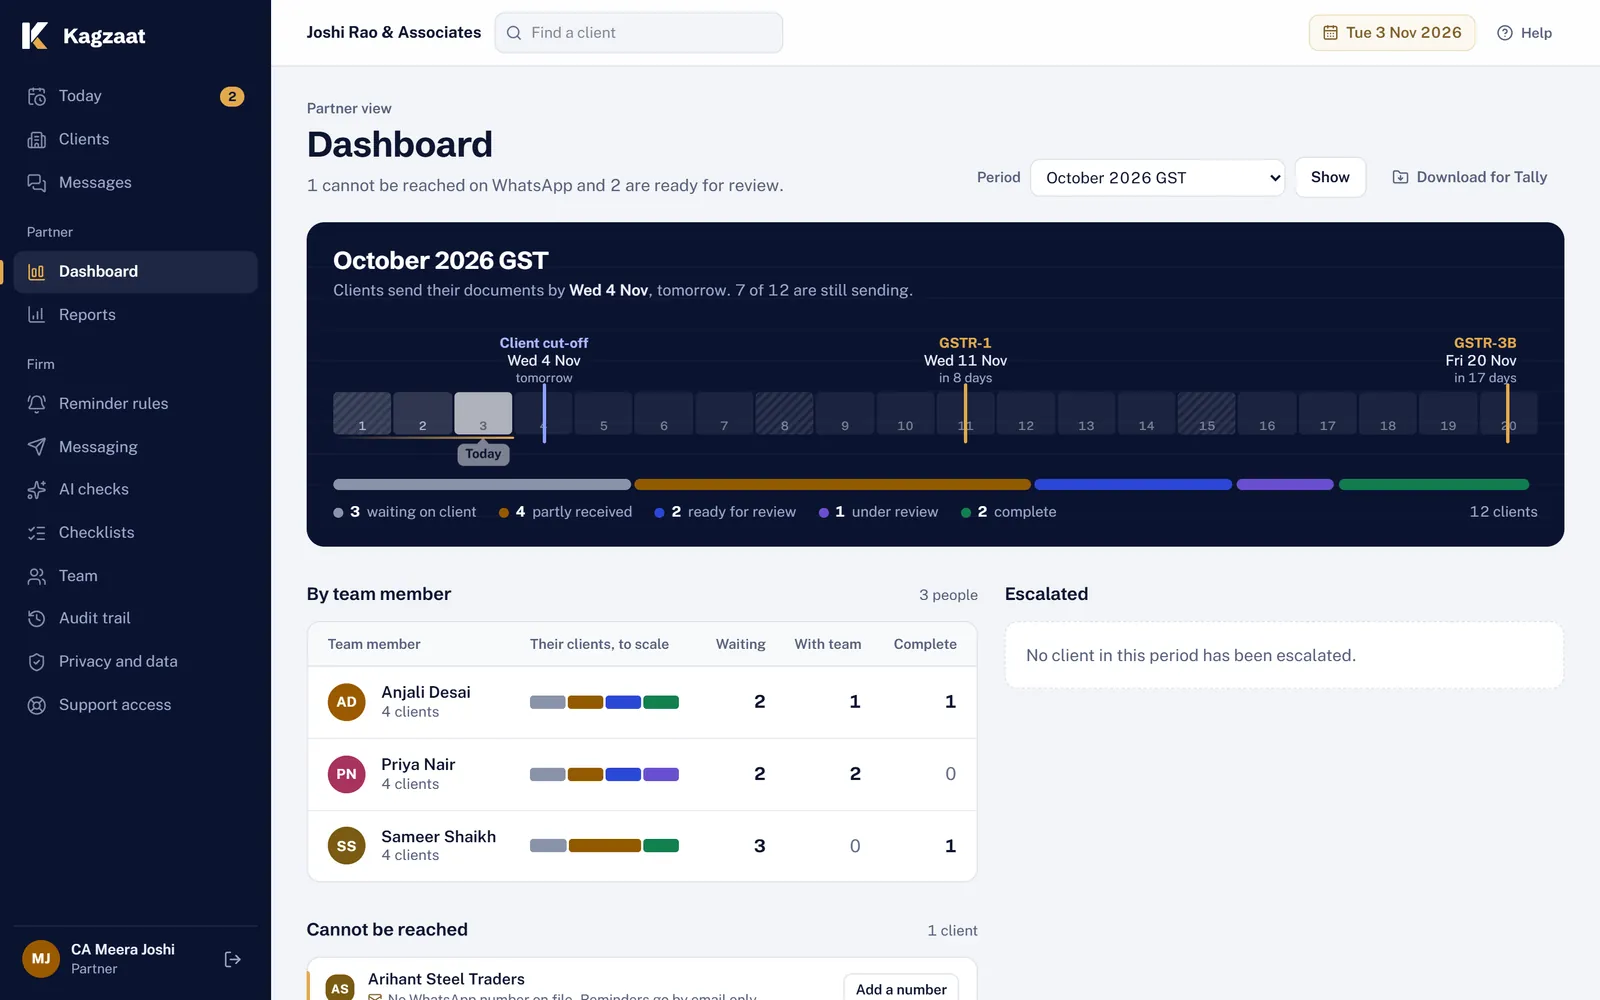This screenshot has width=1600, height=1000.
Task: Go to the Dashboard menu item
Action: (x=136, y=272)
